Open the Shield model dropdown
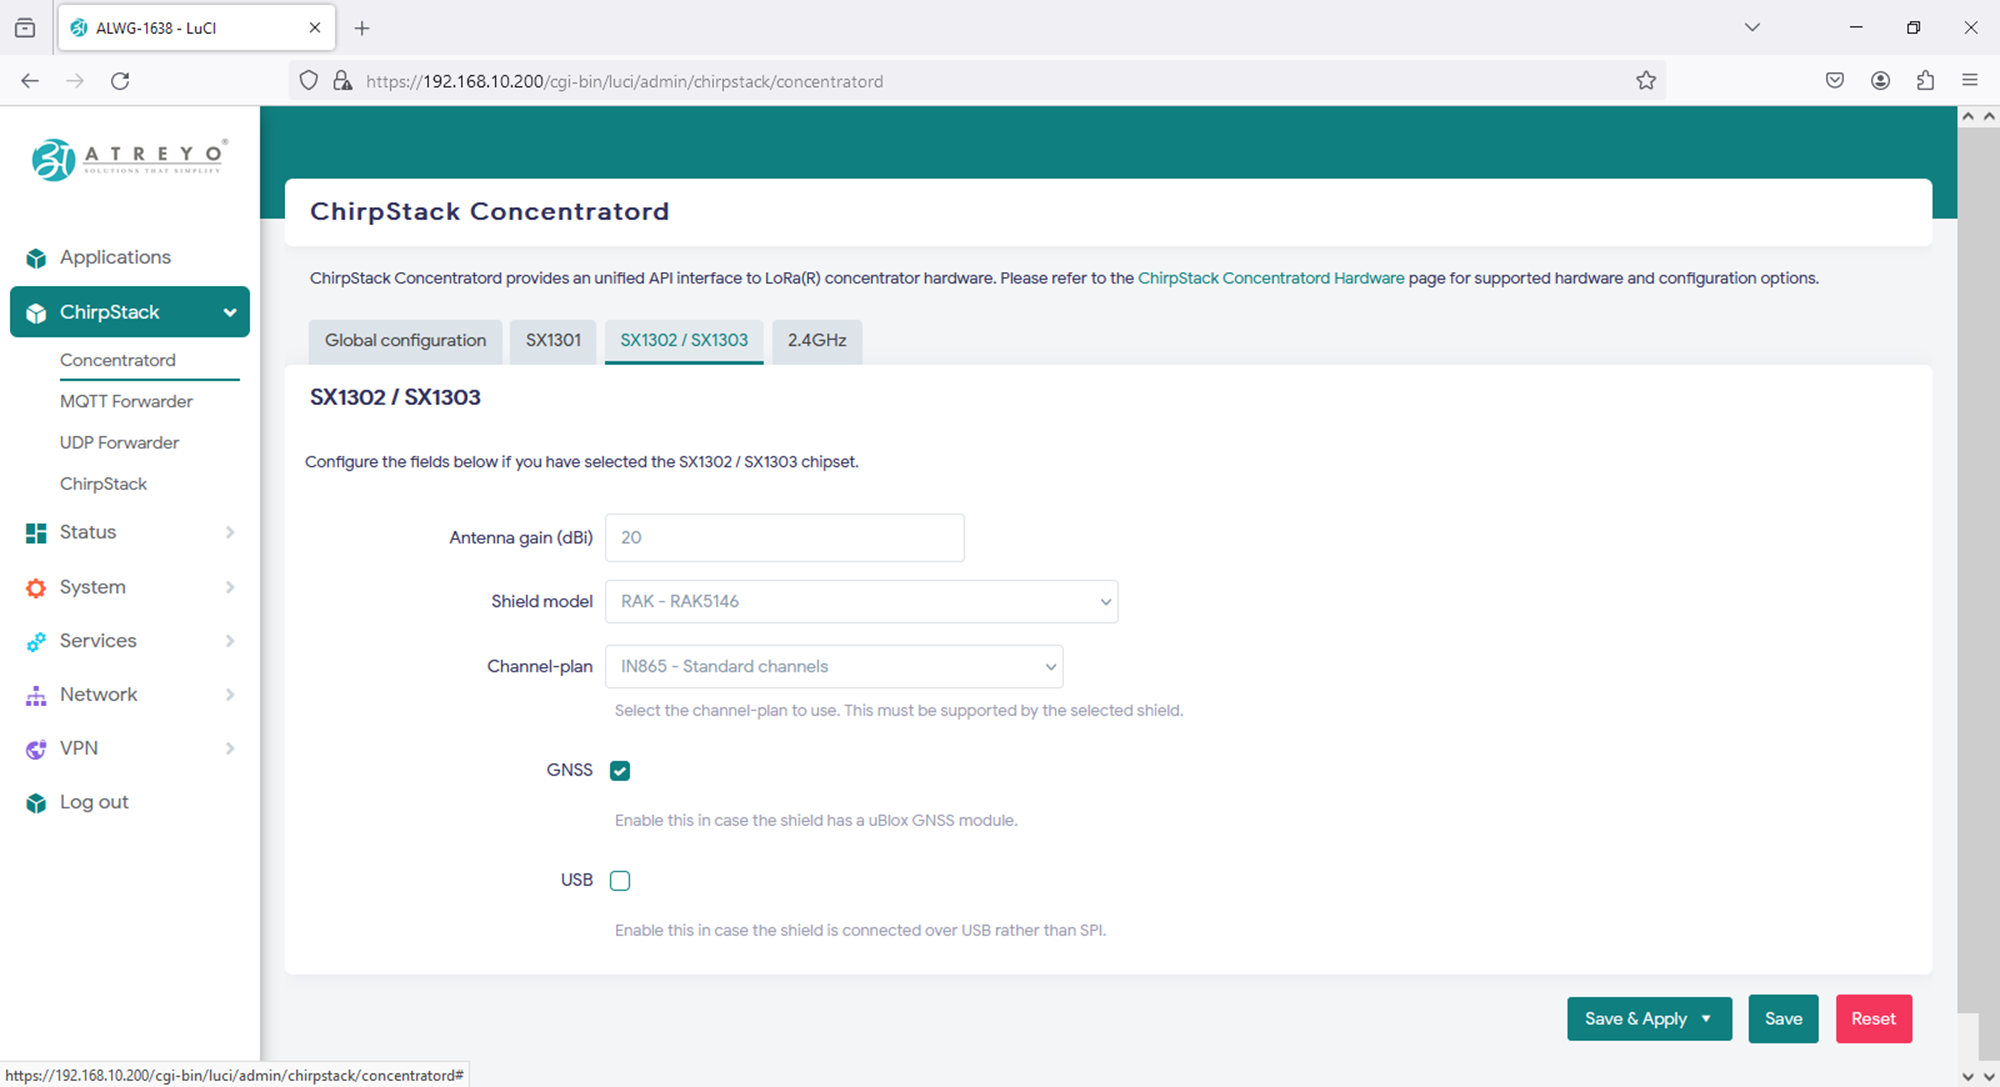Image resolution: width=2000 pixels, height=1087 pixels. point(861,602)
